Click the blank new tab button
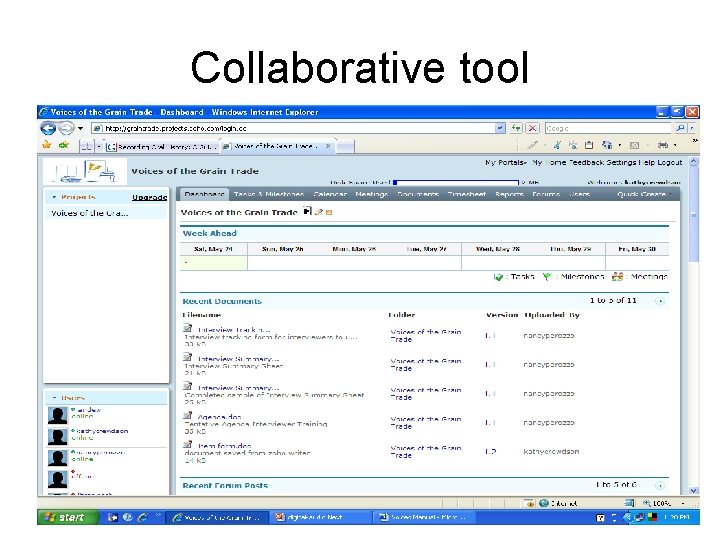The height and width of the screenshot is (540, 720). coord(346,146)
